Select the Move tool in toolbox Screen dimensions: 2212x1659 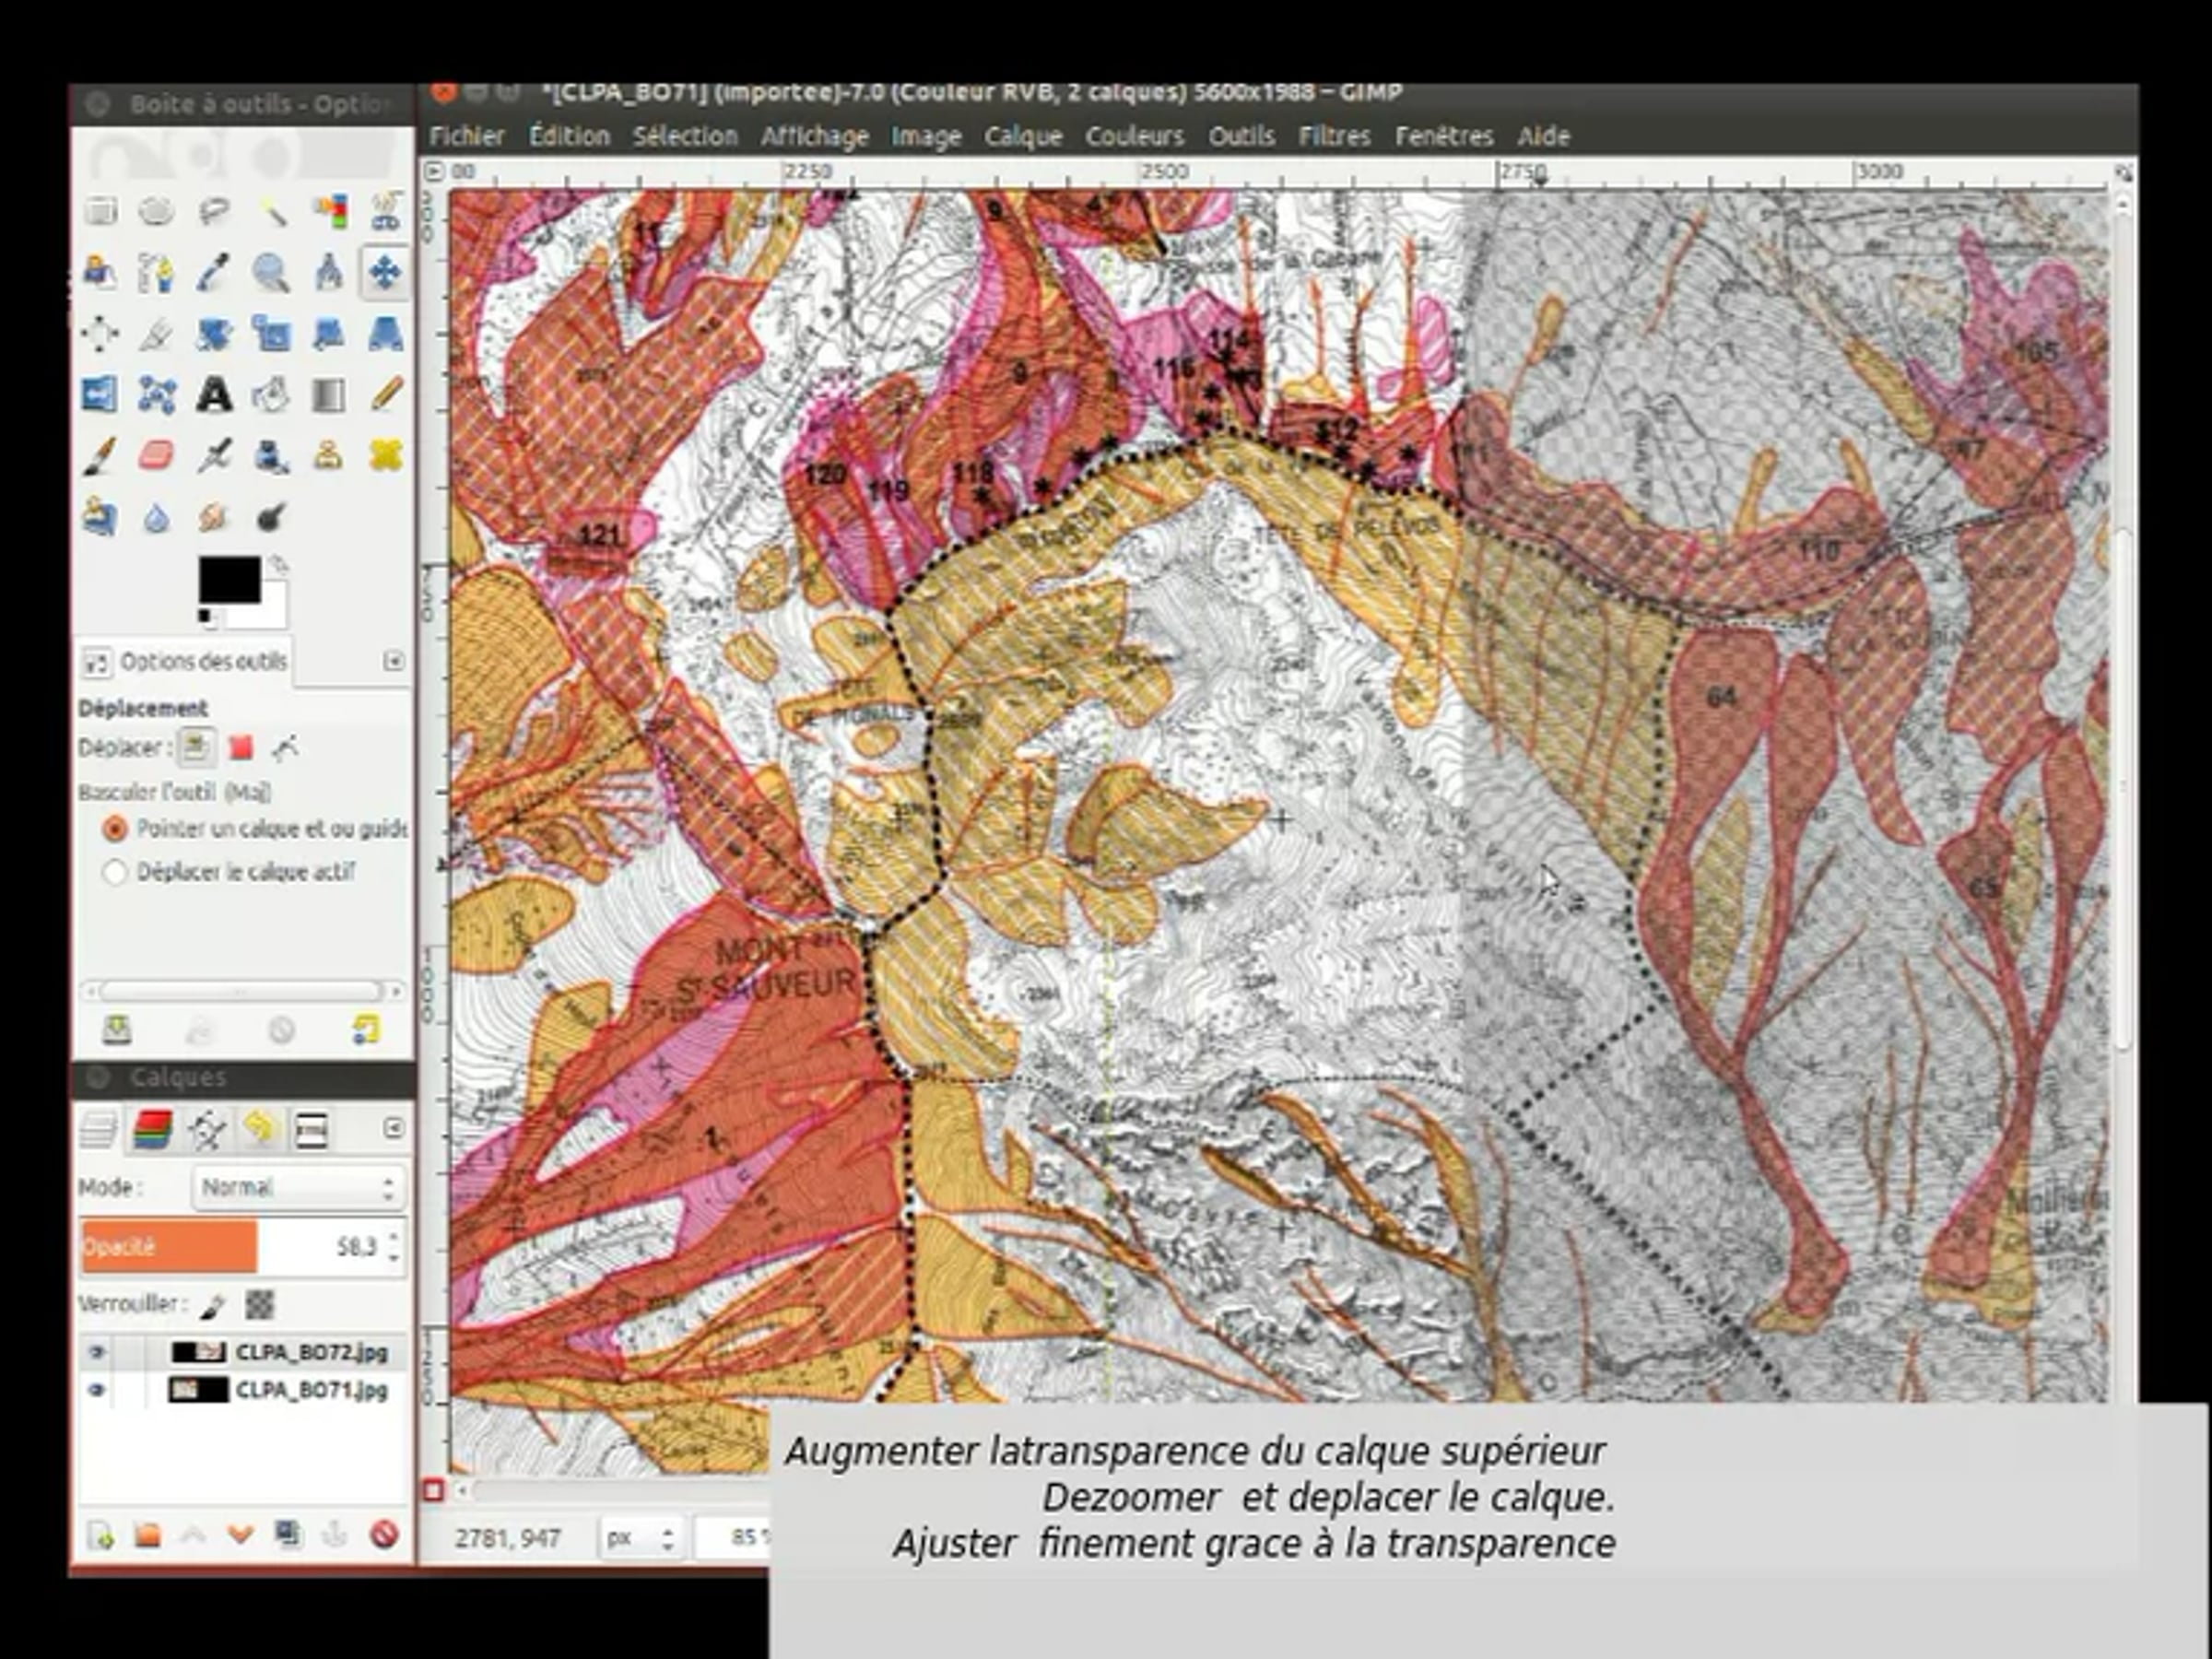tap(385, 272)
